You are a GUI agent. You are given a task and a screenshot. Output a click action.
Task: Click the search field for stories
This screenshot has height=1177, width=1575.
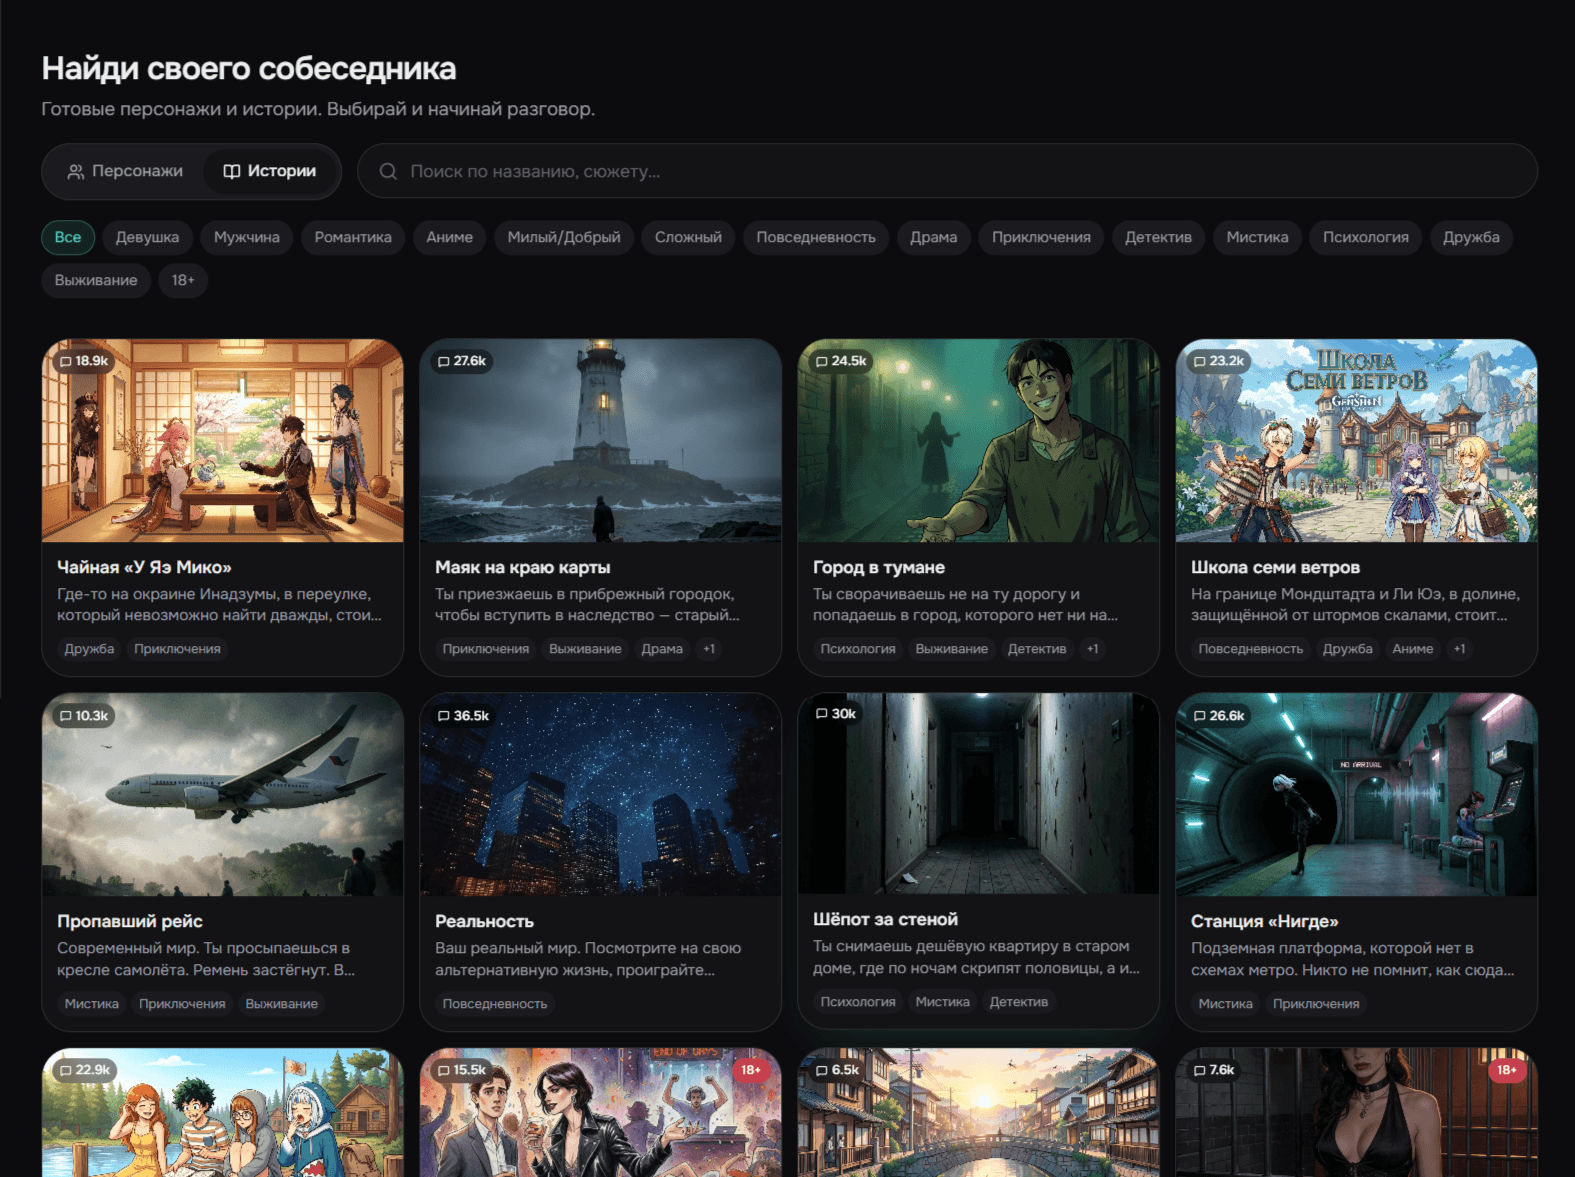(947, 171)
